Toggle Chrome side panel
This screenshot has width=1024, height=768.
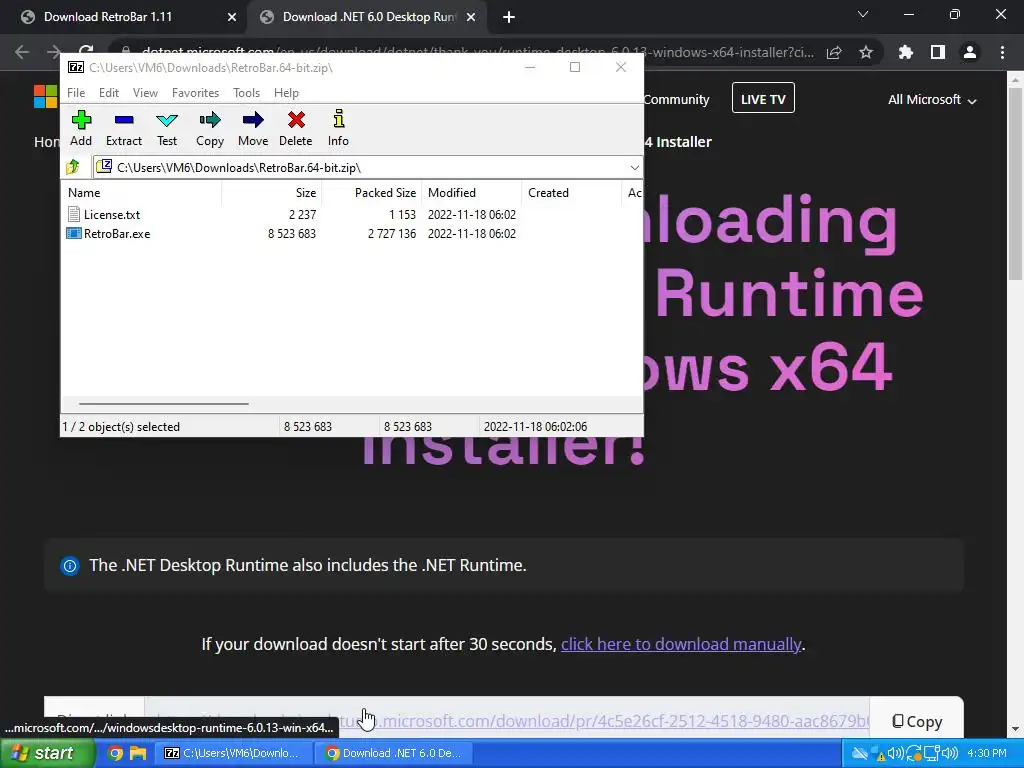(x=938, y=52)
